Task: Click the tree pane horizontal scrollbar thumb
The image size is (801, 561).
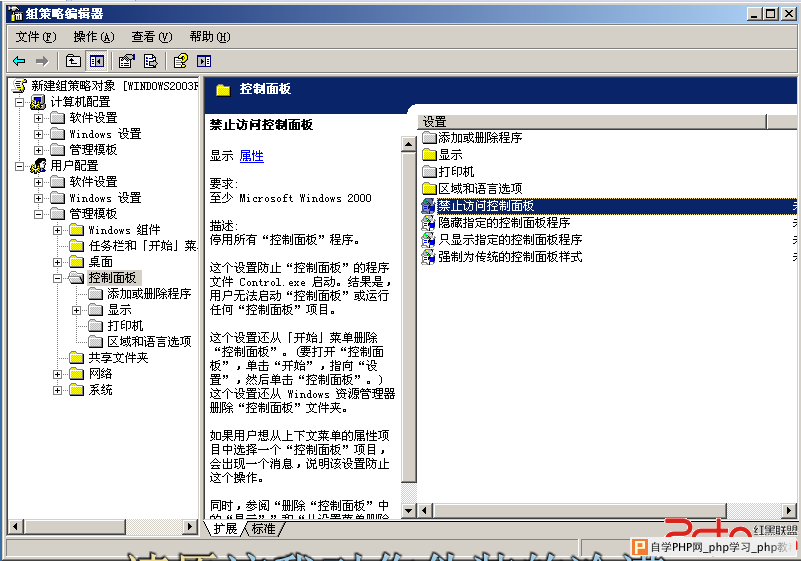Action: point(74,526)
